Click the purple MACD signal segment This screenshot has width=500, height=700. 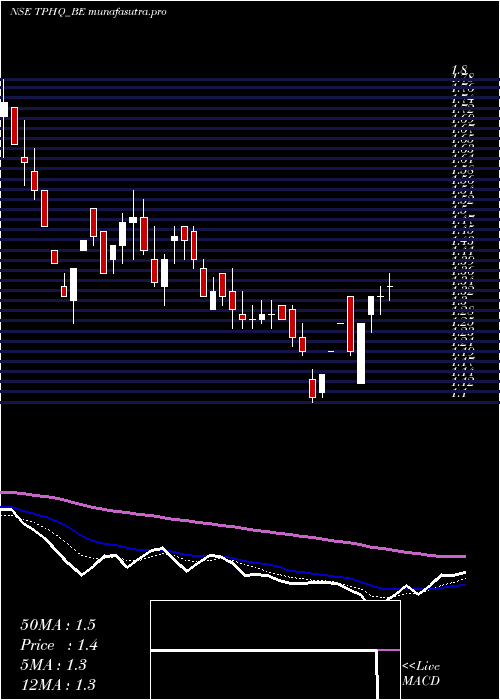(x=389, y=650)
